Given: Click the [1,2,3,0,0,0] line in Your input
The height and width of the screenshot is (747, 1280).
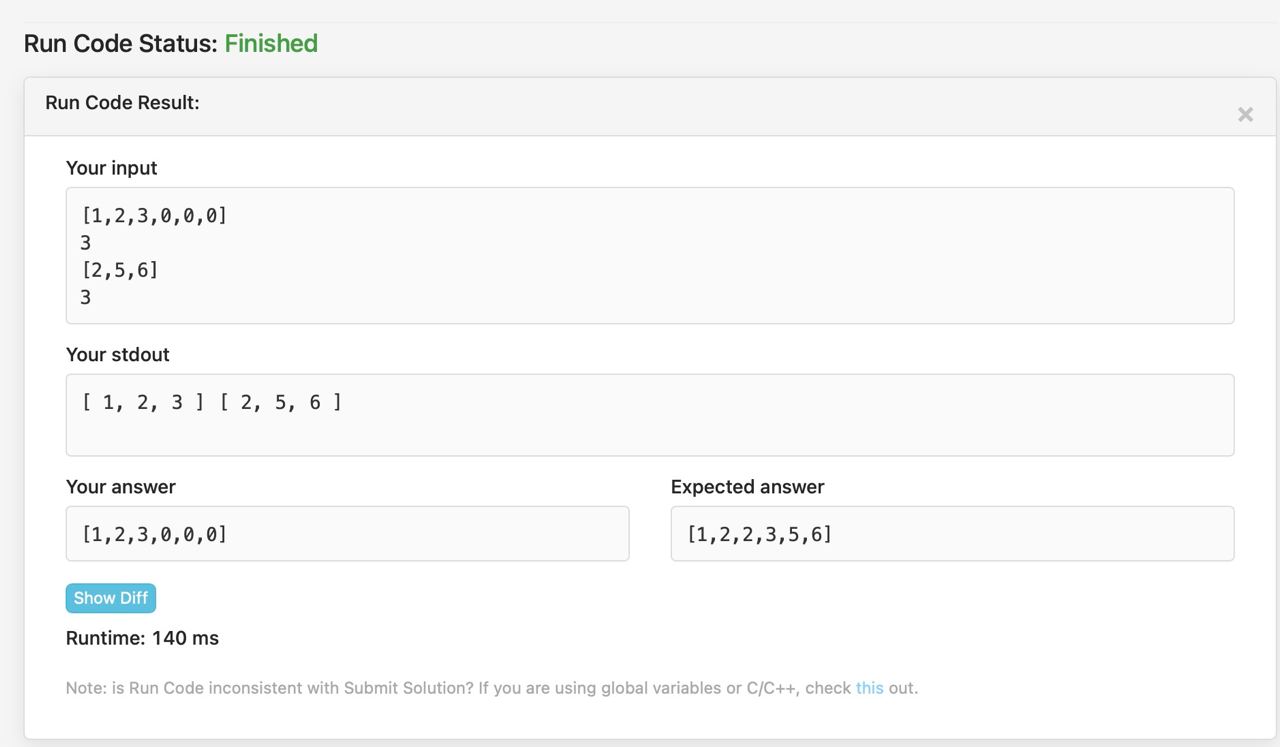Looking at the screenshot, I should click(x=154, y=215).
